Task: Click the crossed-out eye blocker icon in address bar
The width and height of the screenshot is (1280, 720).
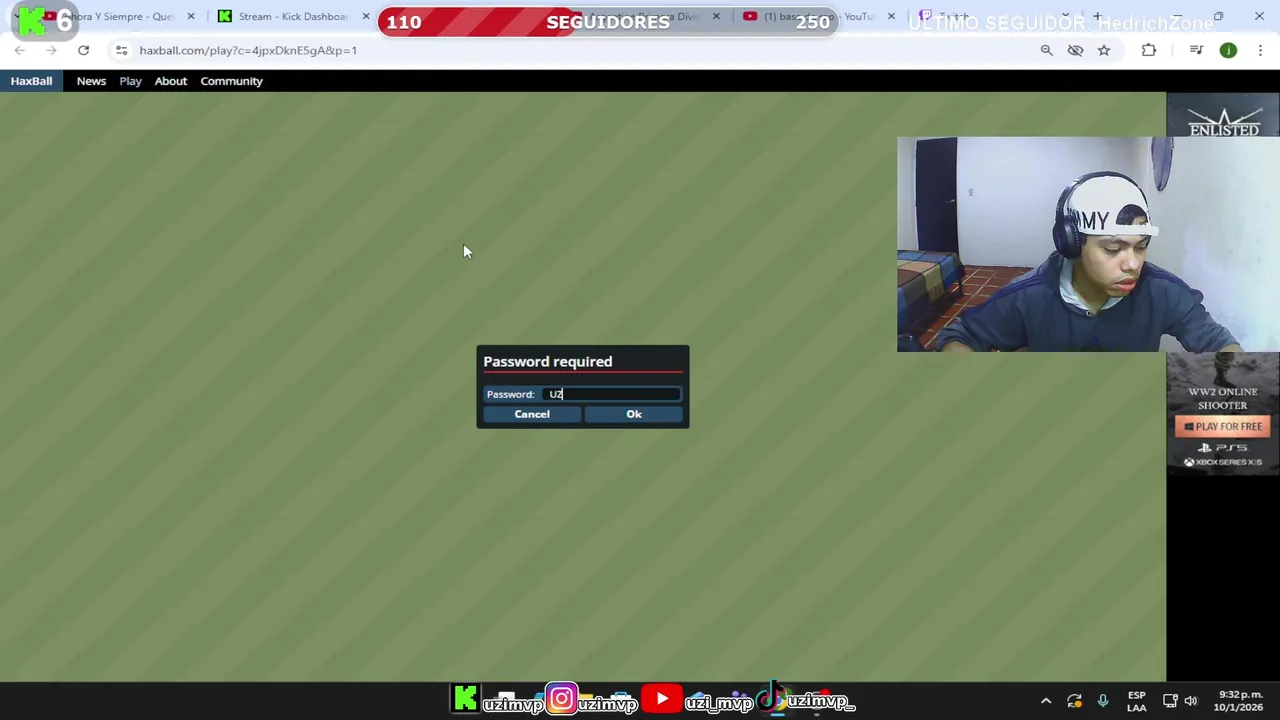Action: pos(1075,50)
